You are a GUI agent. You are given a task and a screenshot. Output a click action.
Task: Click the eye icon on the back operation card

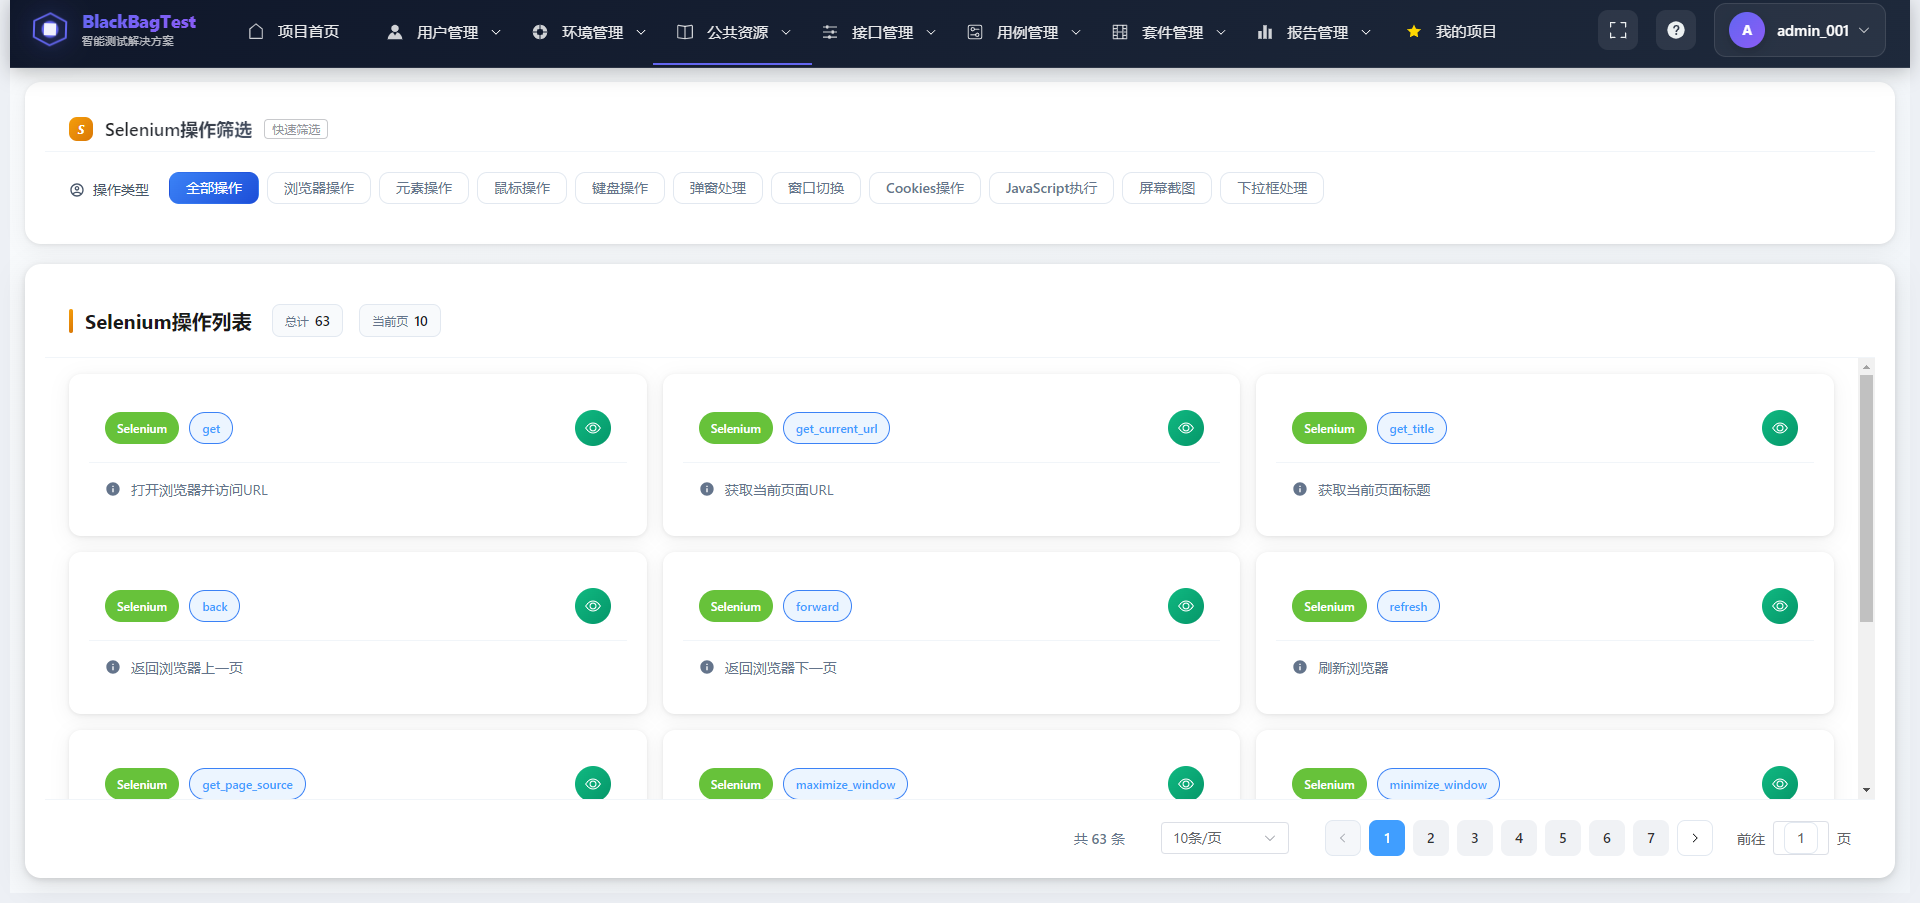tap(592, 605)
